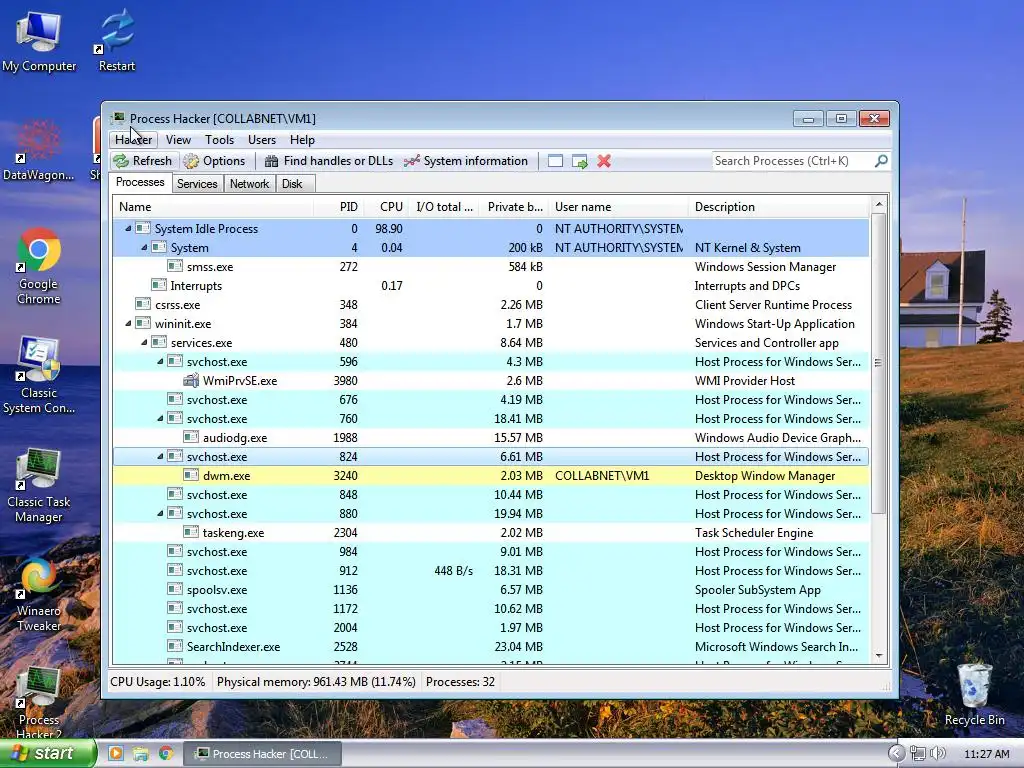Switch to the Network tab
1024x768 pixels.
coord(249,184)
